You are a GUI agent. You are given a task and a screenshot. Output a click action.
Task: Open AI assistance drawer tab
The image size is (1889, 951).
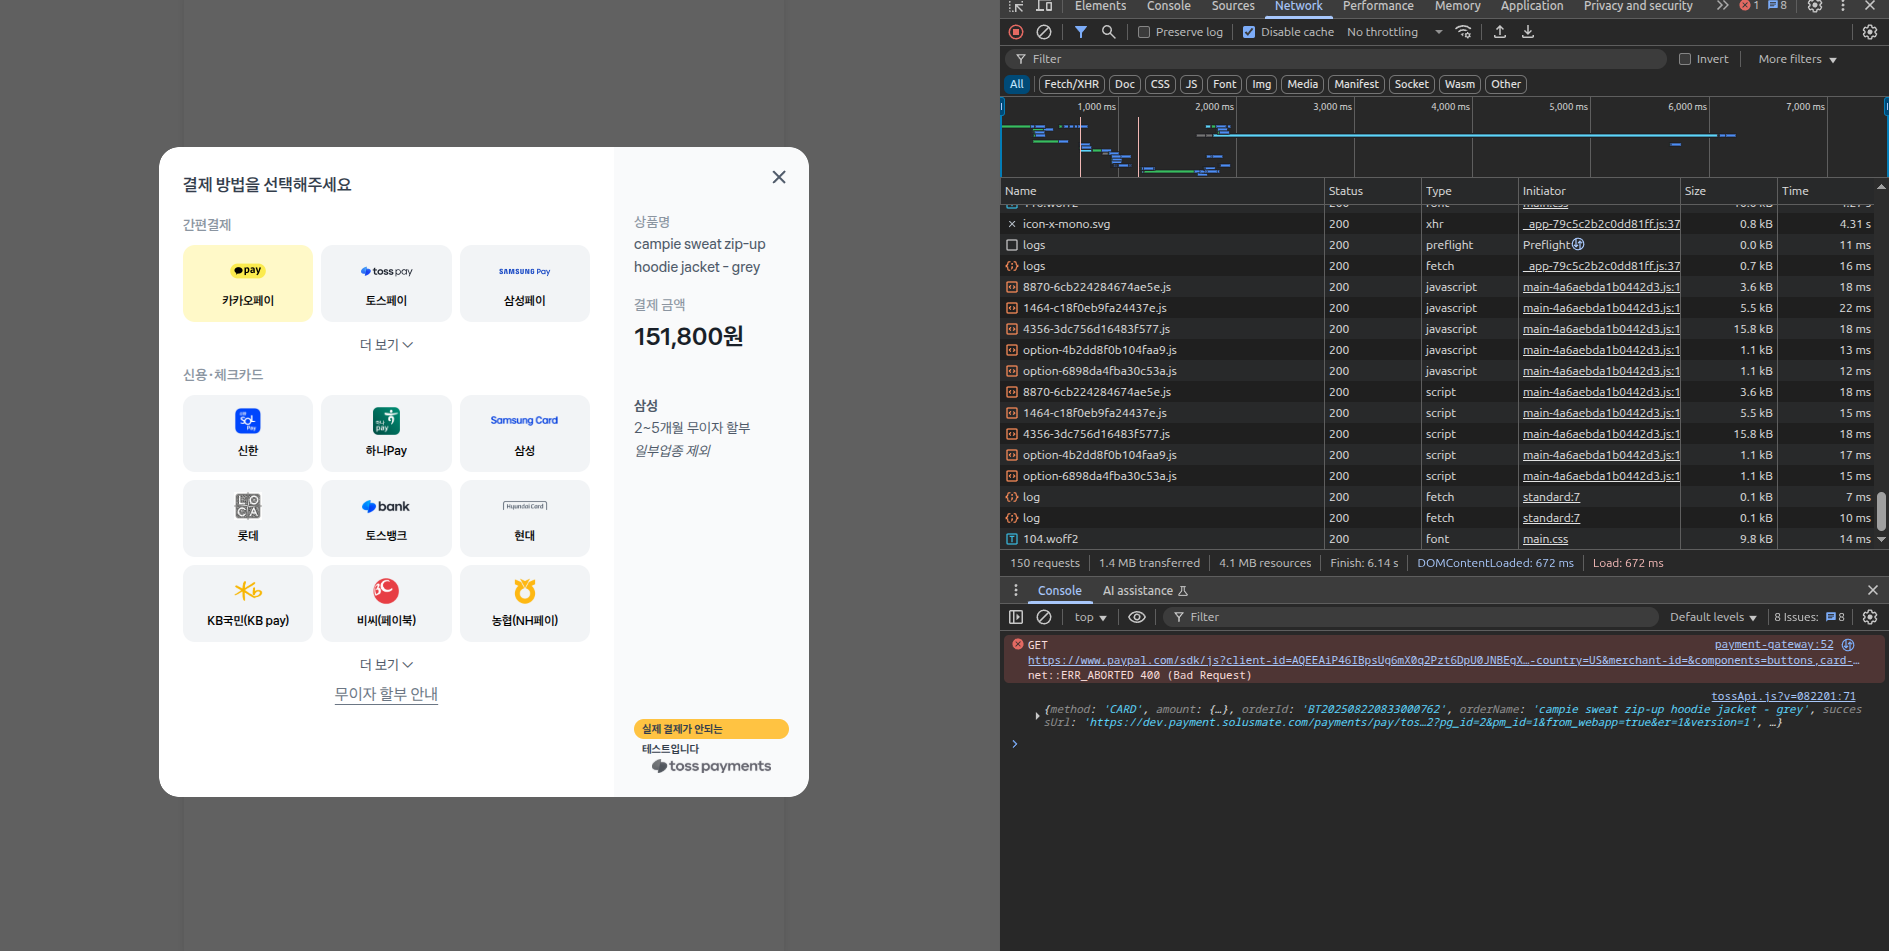click(x=1145, y=590)
